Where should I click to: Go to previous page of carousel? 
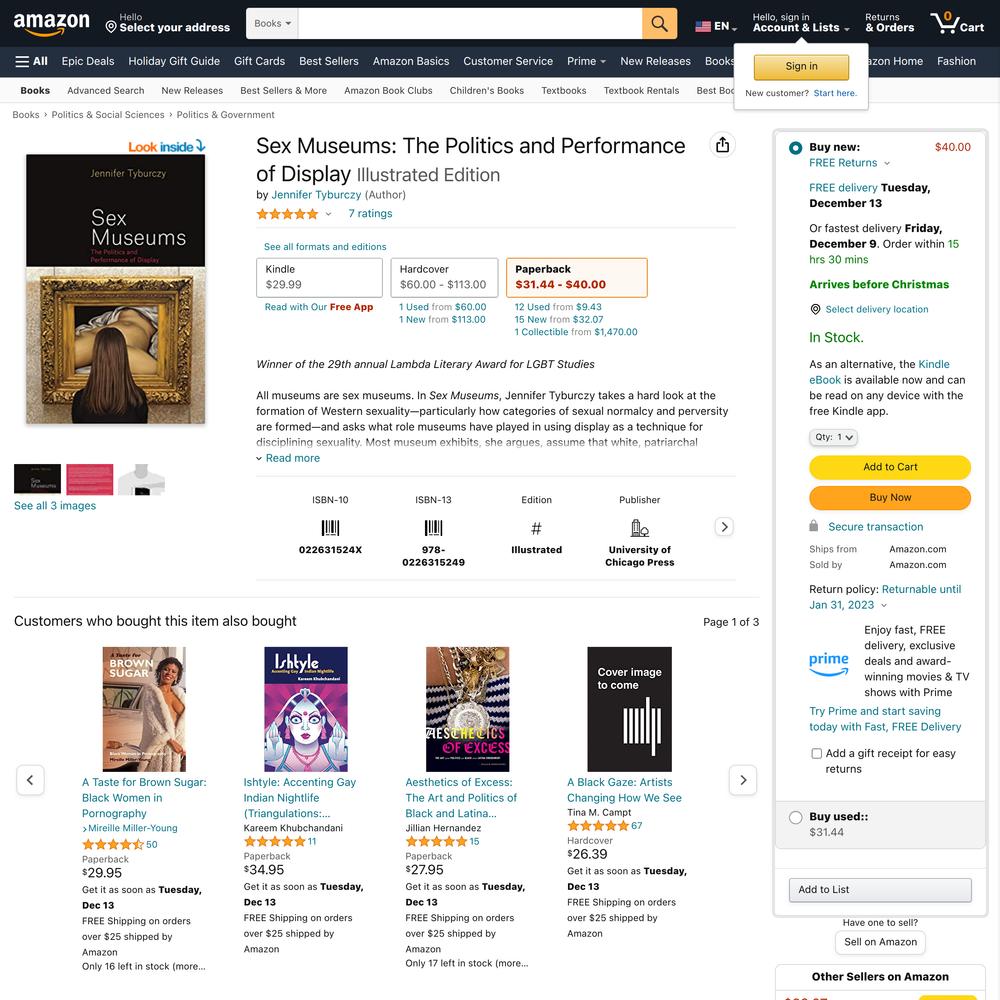[x=30, y=780]
